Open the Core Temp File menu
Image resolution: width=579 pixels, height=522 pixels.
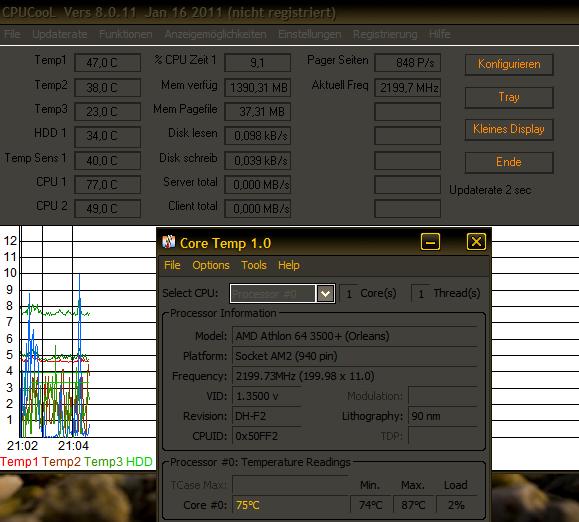(x=172, y=265)
